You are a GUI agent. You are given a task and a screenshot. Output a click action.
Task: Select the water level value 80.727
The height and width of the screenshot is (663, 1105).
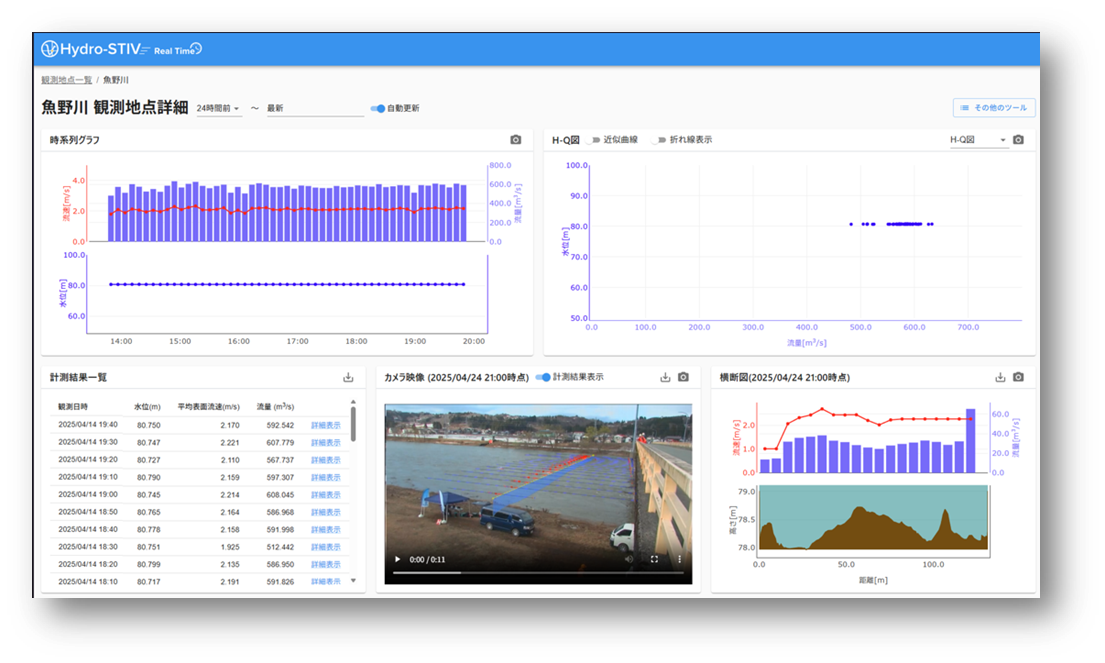[x=149, y=460]
